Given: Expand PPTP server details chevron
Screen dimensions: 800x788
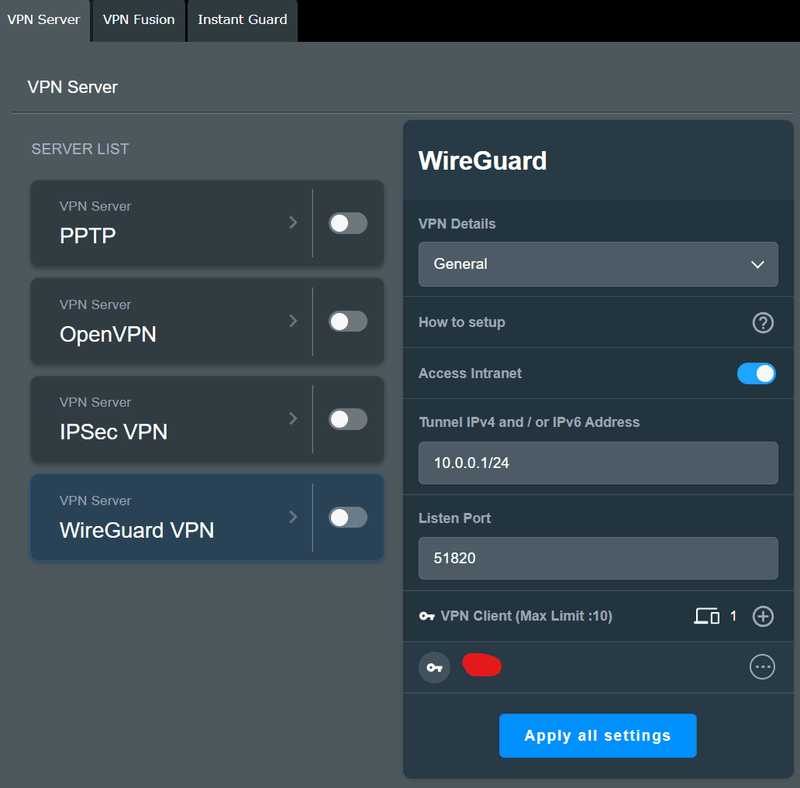Looking at the screenshot, I should point(293,222).
